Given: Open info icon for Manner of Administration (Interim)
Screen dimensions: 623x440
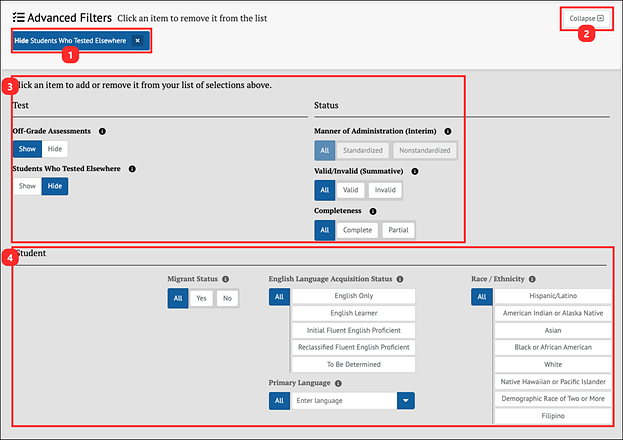Looking at the screenshot, I should pyautogui.click(x=448, y=131).
